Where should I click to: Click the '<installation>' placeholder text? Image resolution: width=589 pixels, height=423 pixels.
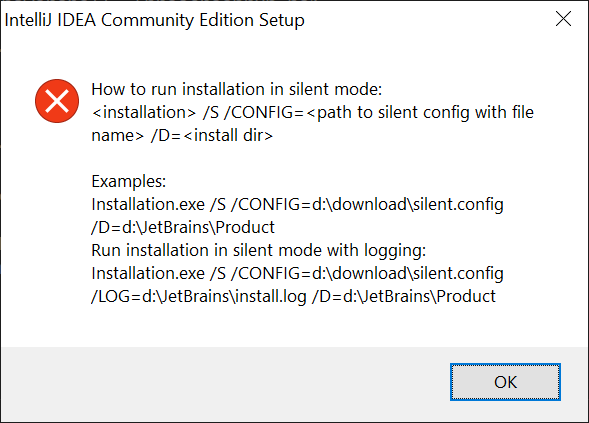pos(144,112)
